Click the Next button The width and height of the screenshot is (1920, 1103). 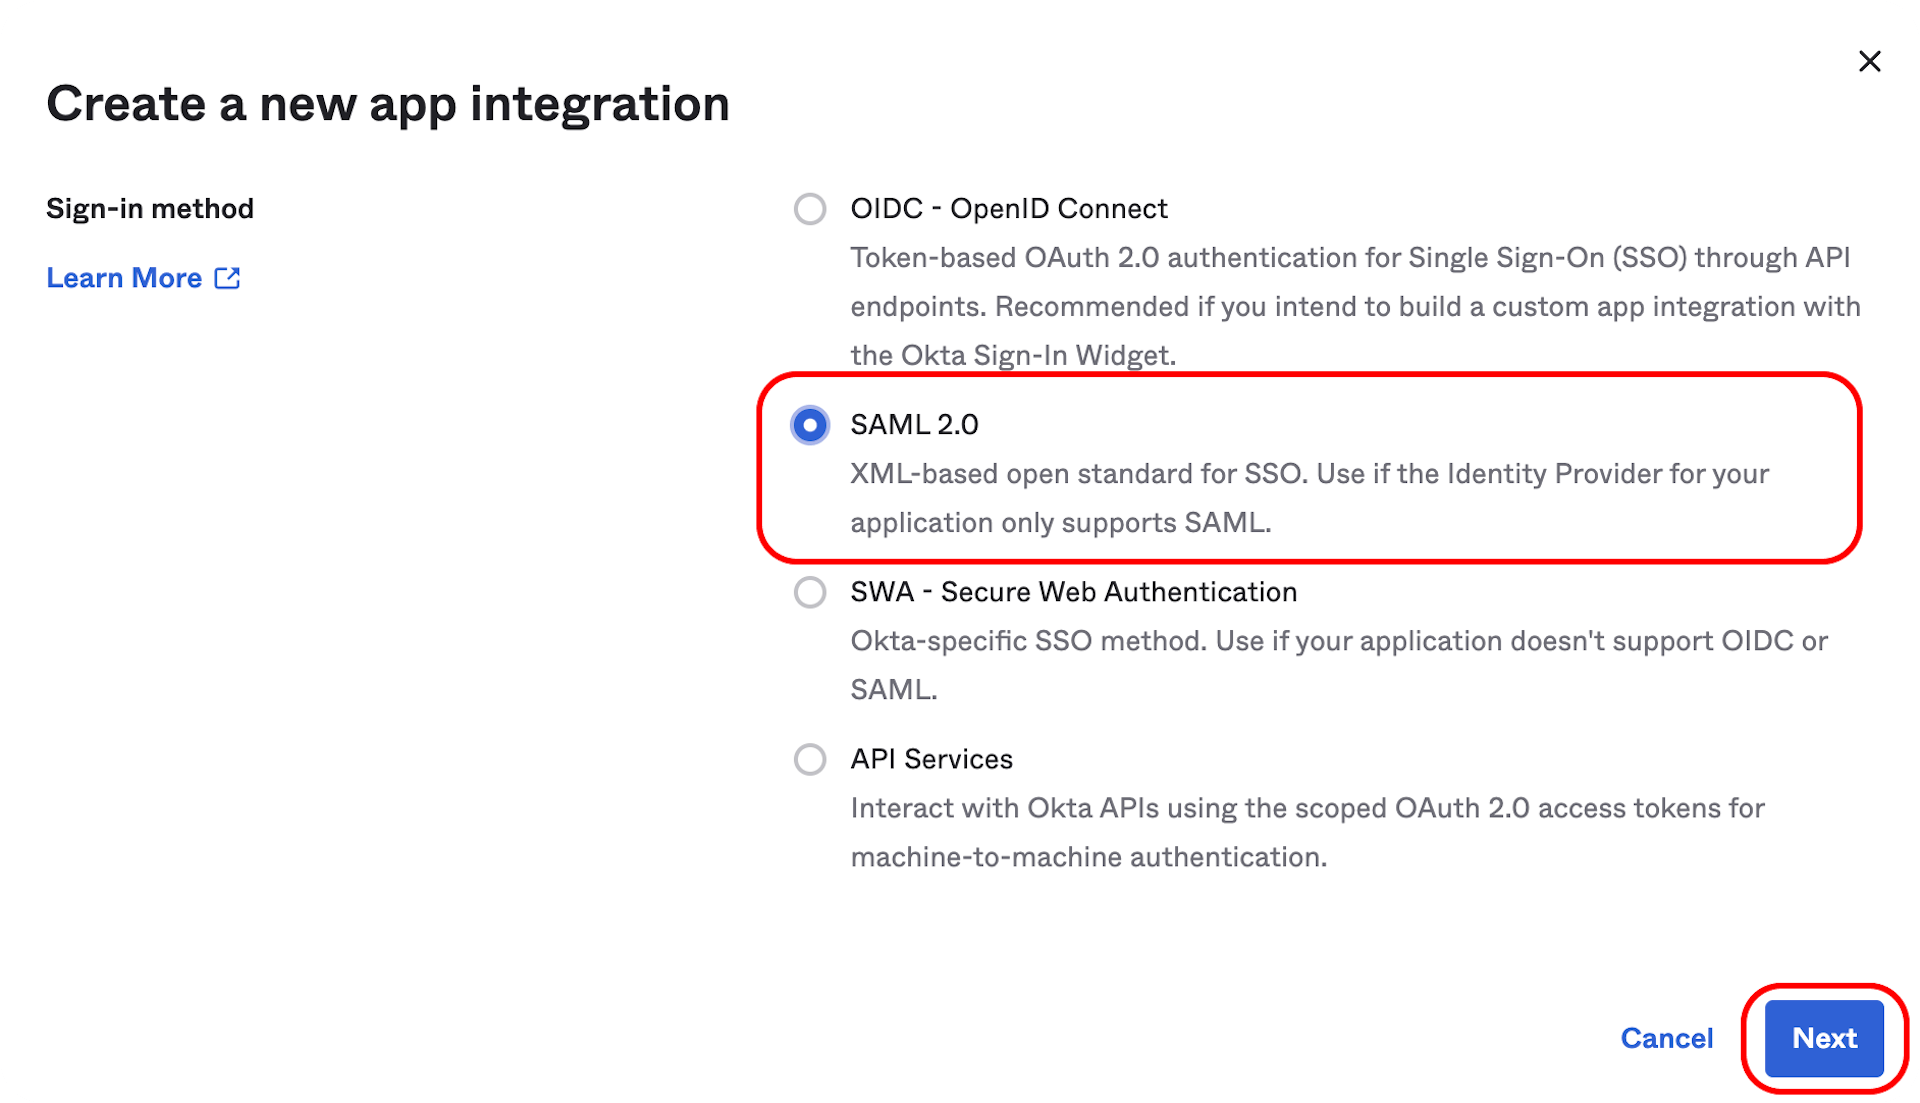pyautogui.click(x=1824, y=1038)
